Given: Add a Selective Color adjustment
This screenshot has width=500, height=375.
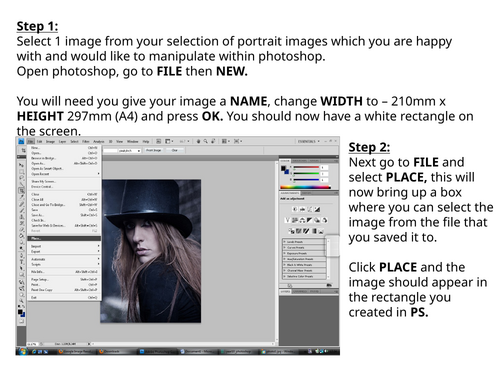Looking at the screenshot, I should [x=321, y=231].
